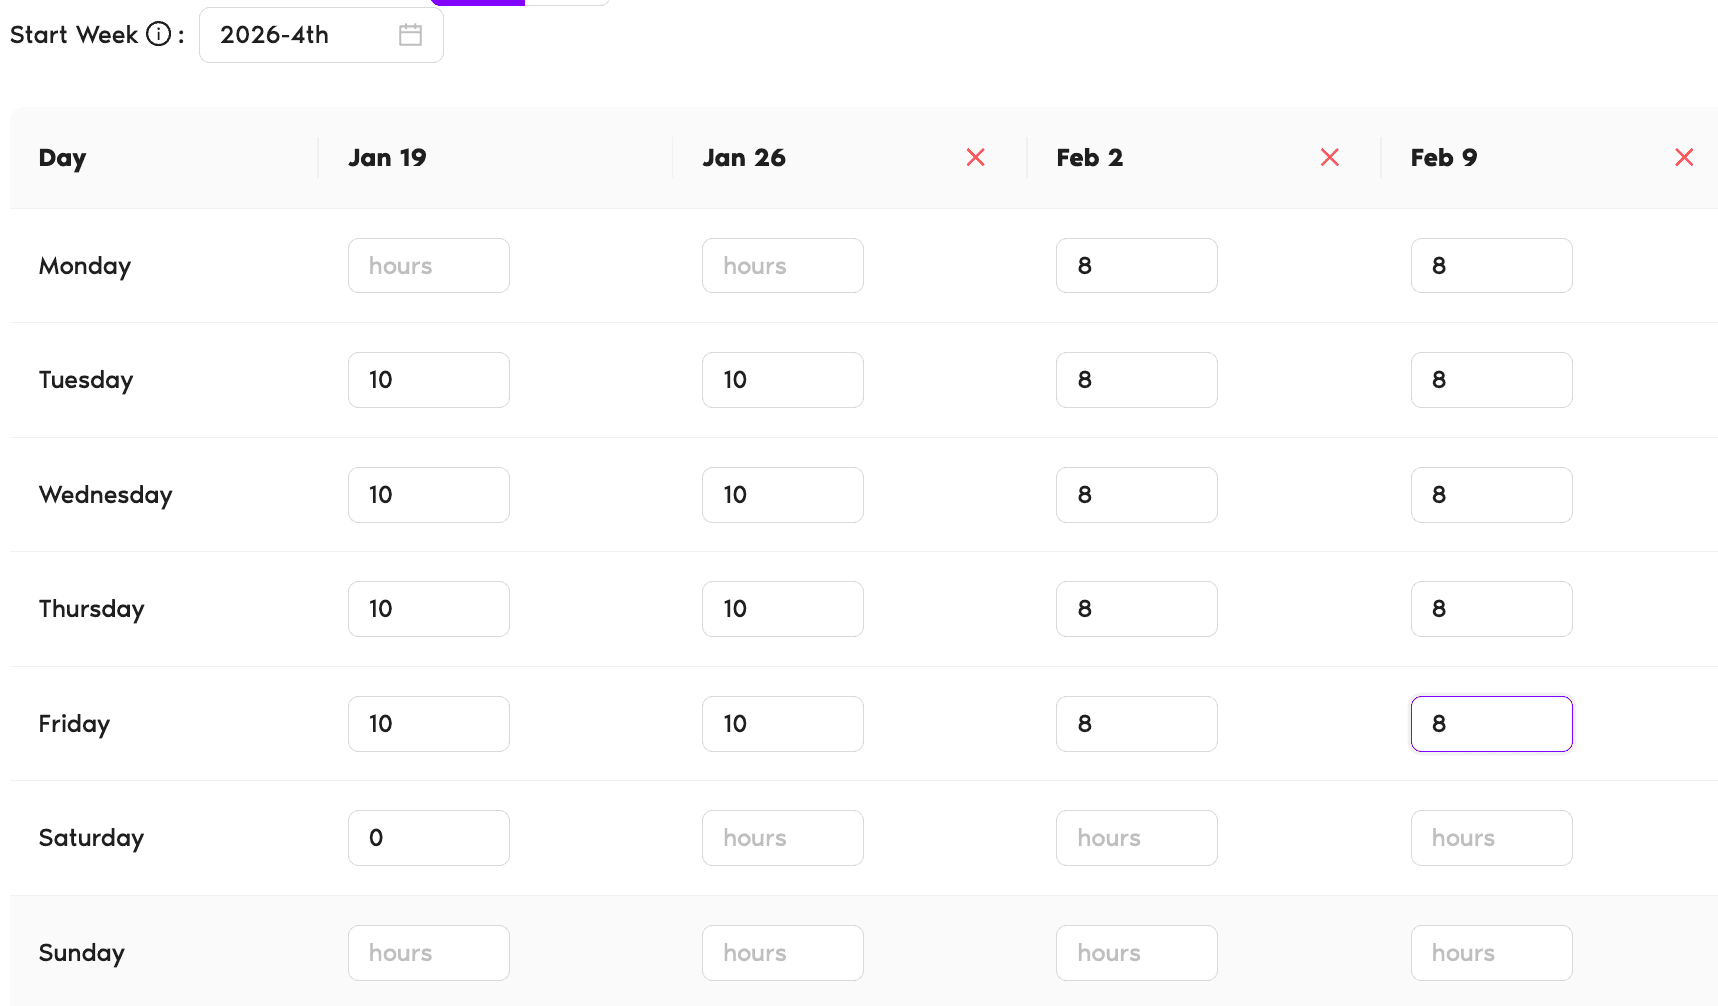
Task: Remove the Feb 9 week column
Action: click(x=1684, y=157)
